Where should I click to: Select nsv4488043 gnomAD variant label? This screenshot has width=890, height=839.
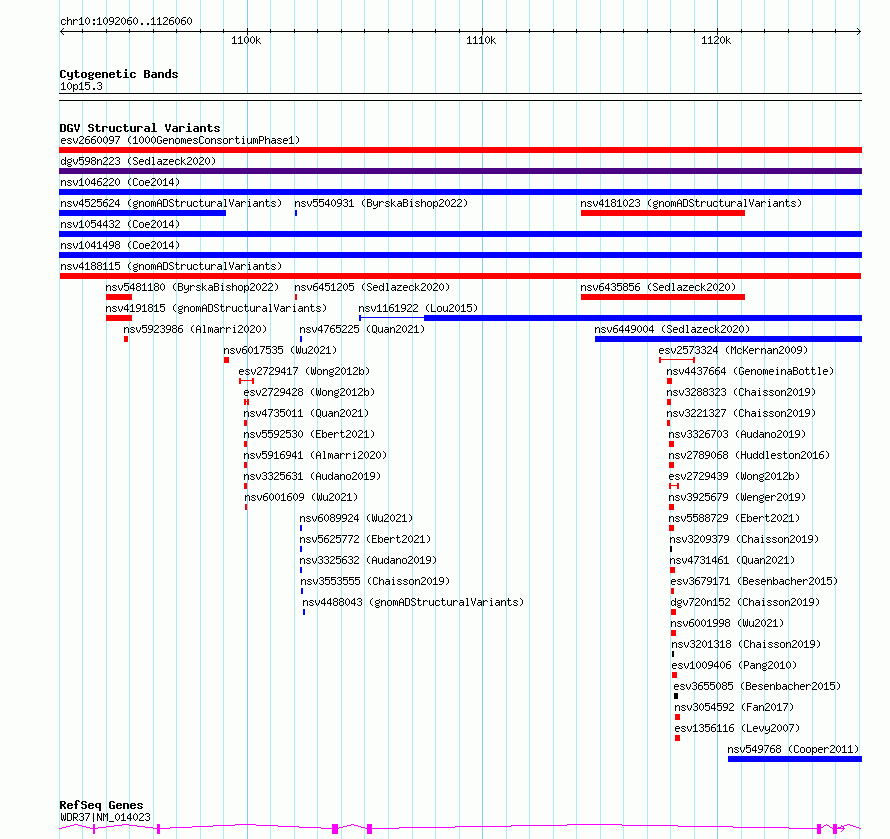pyautogui.click(x=413, y=602)
